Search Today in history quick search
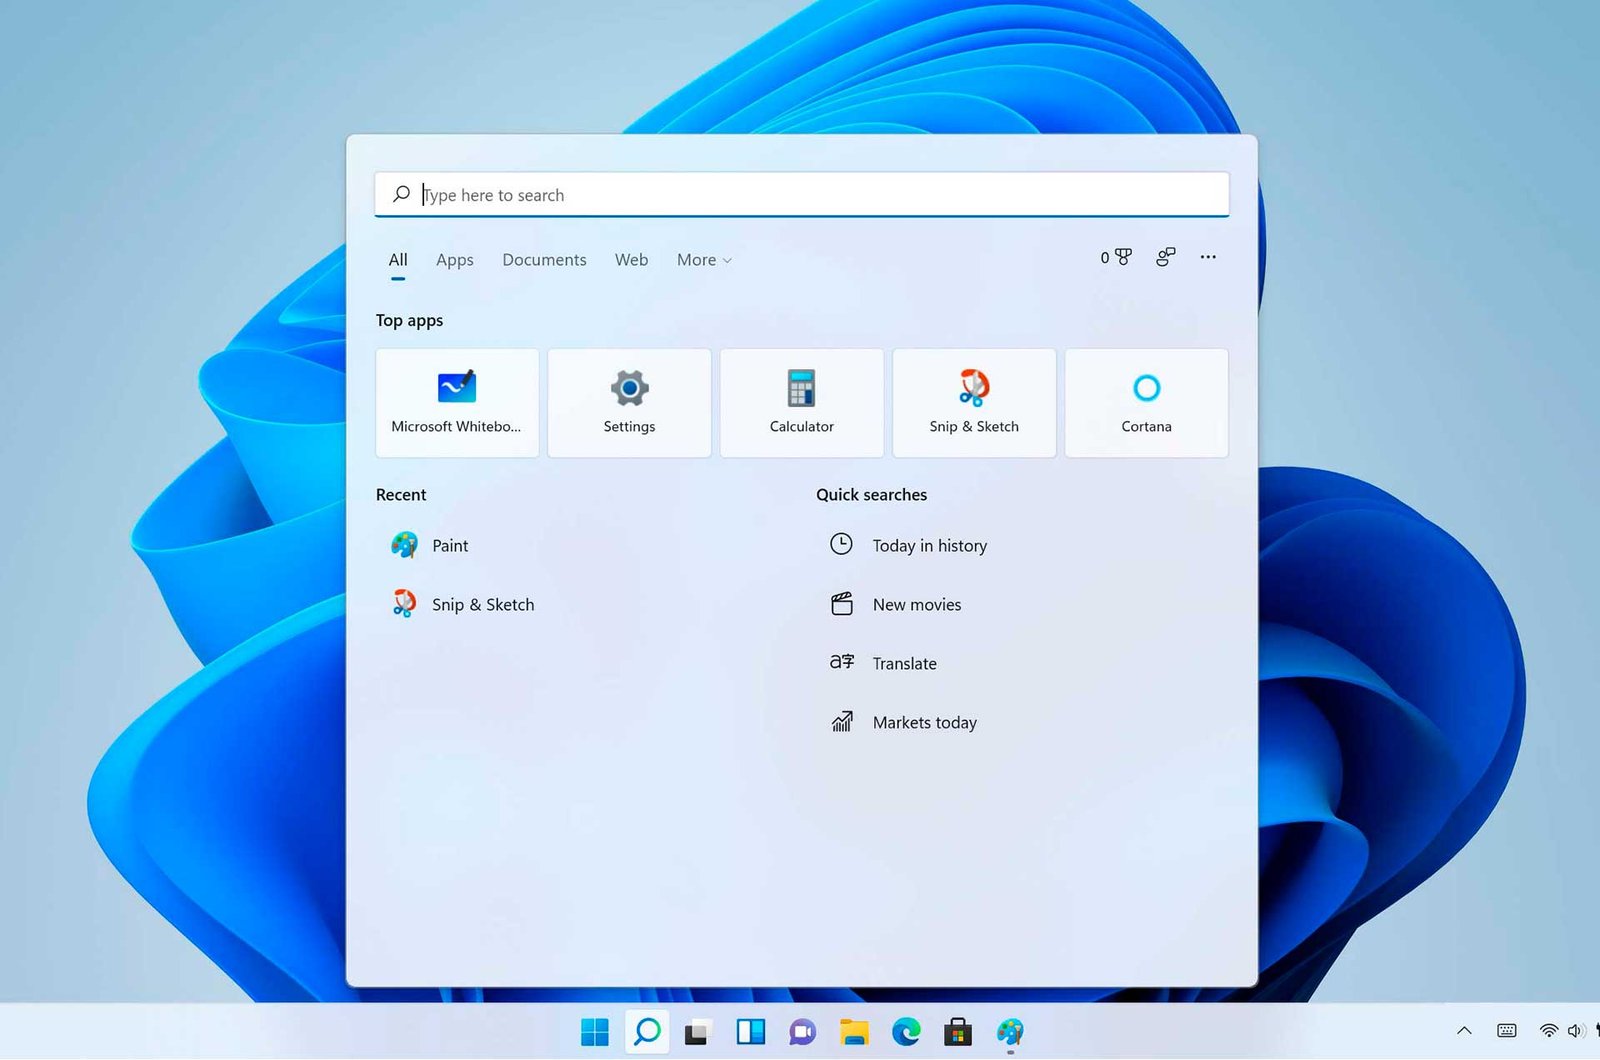 point(929,546)
